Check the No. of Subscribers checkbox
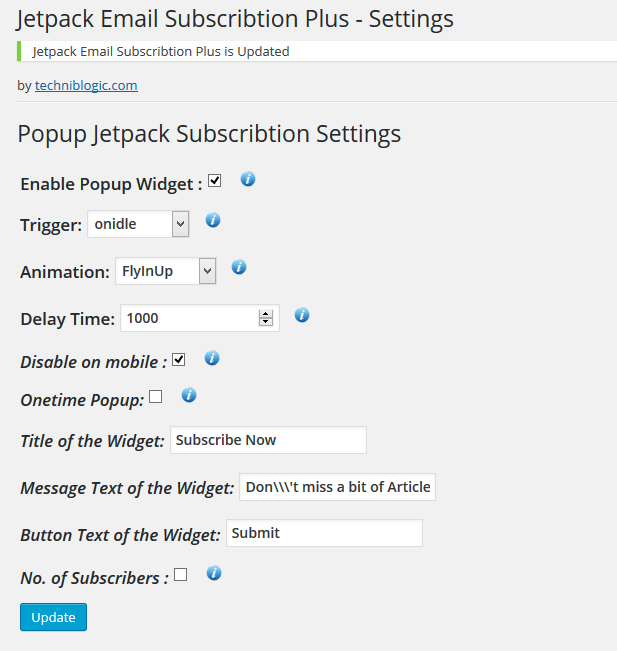The width and height of the screenshot is (617, 651). pyautogui.click(x=180, y=575)
